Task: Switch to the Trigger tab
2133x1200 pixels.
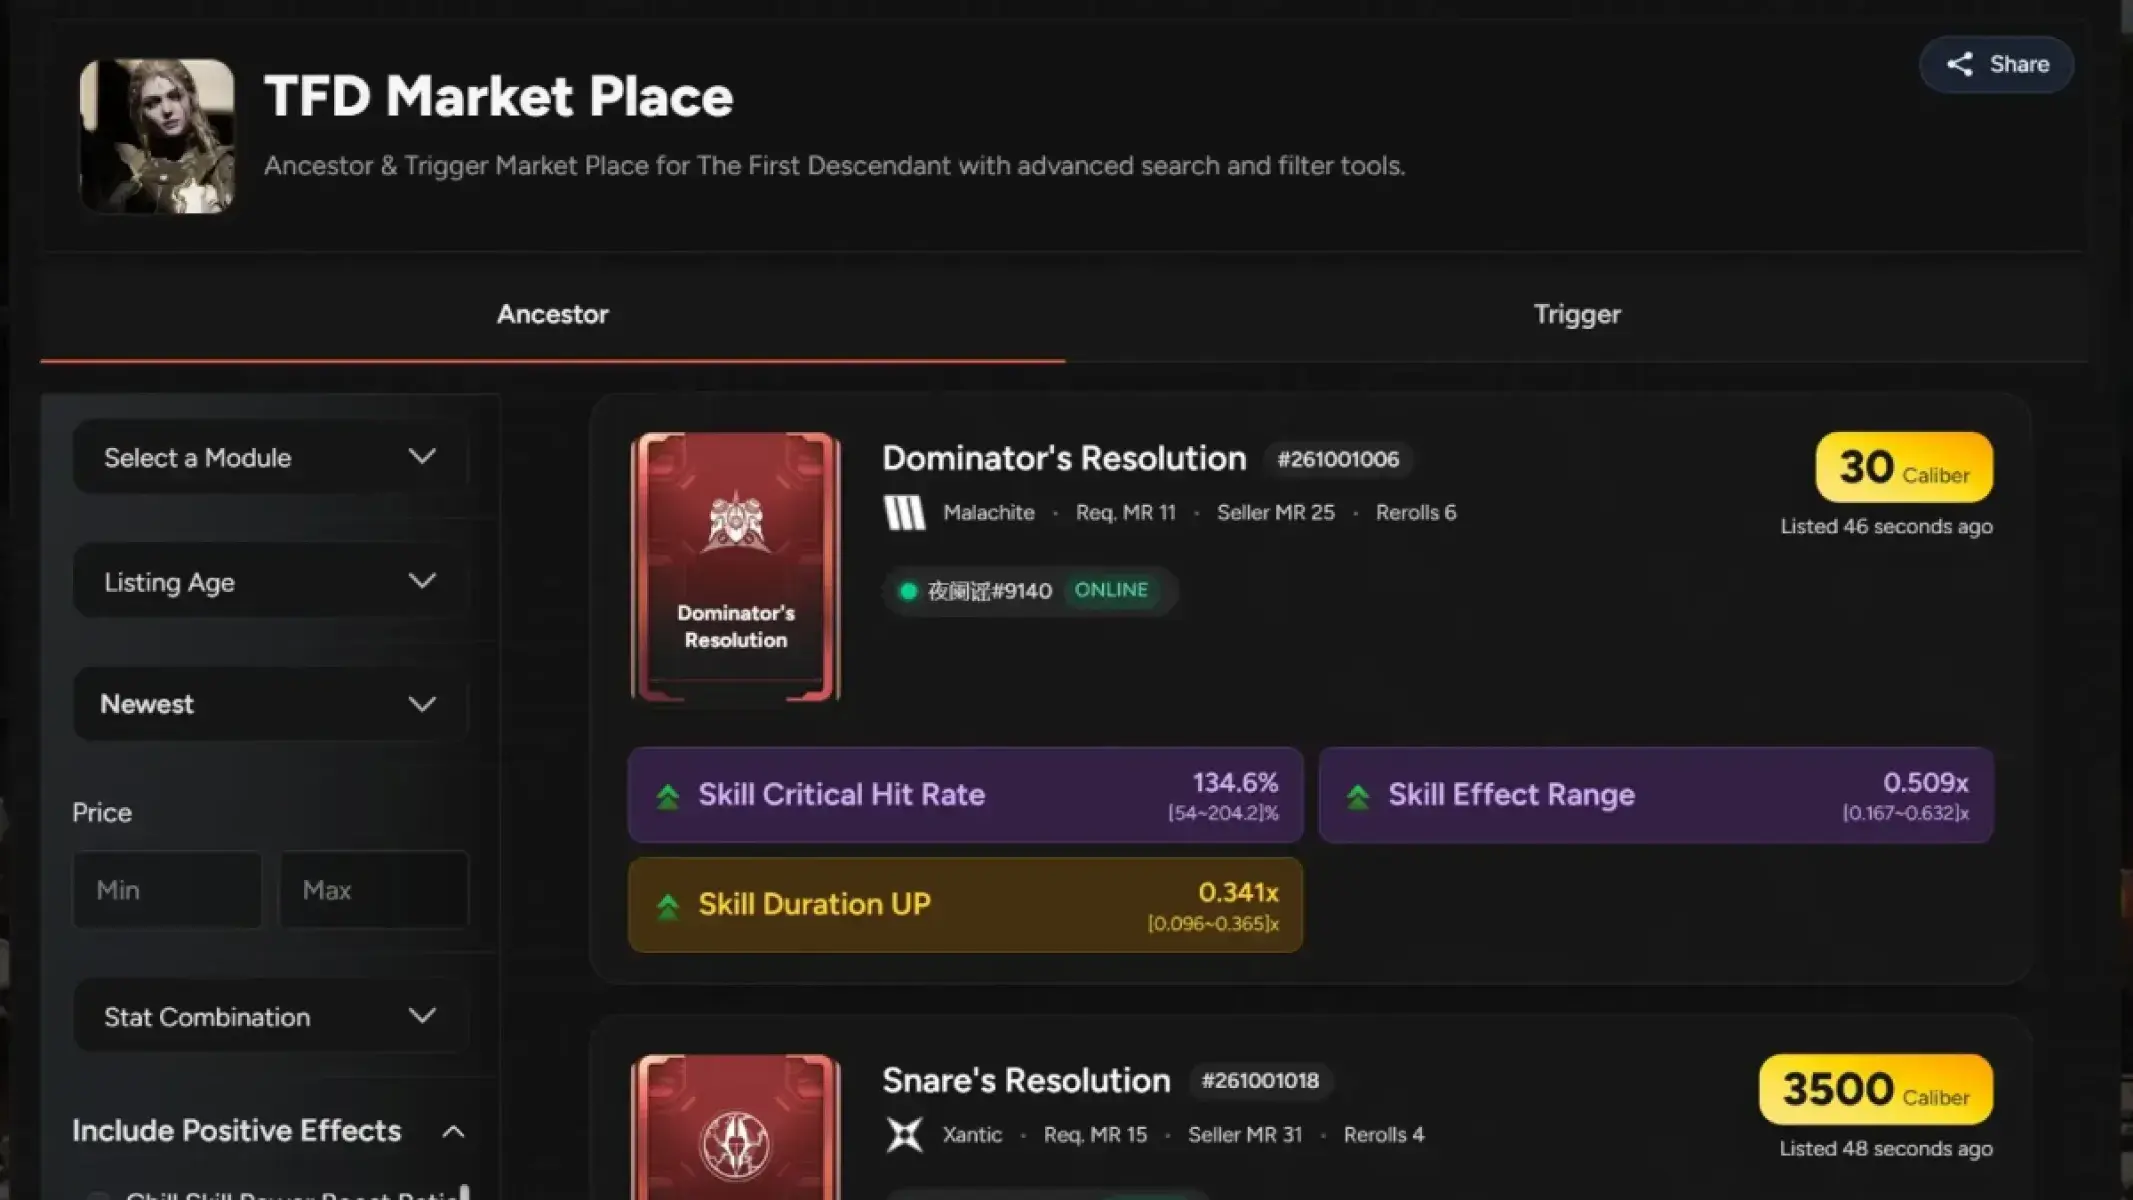Action: (x=1577, y=314)
